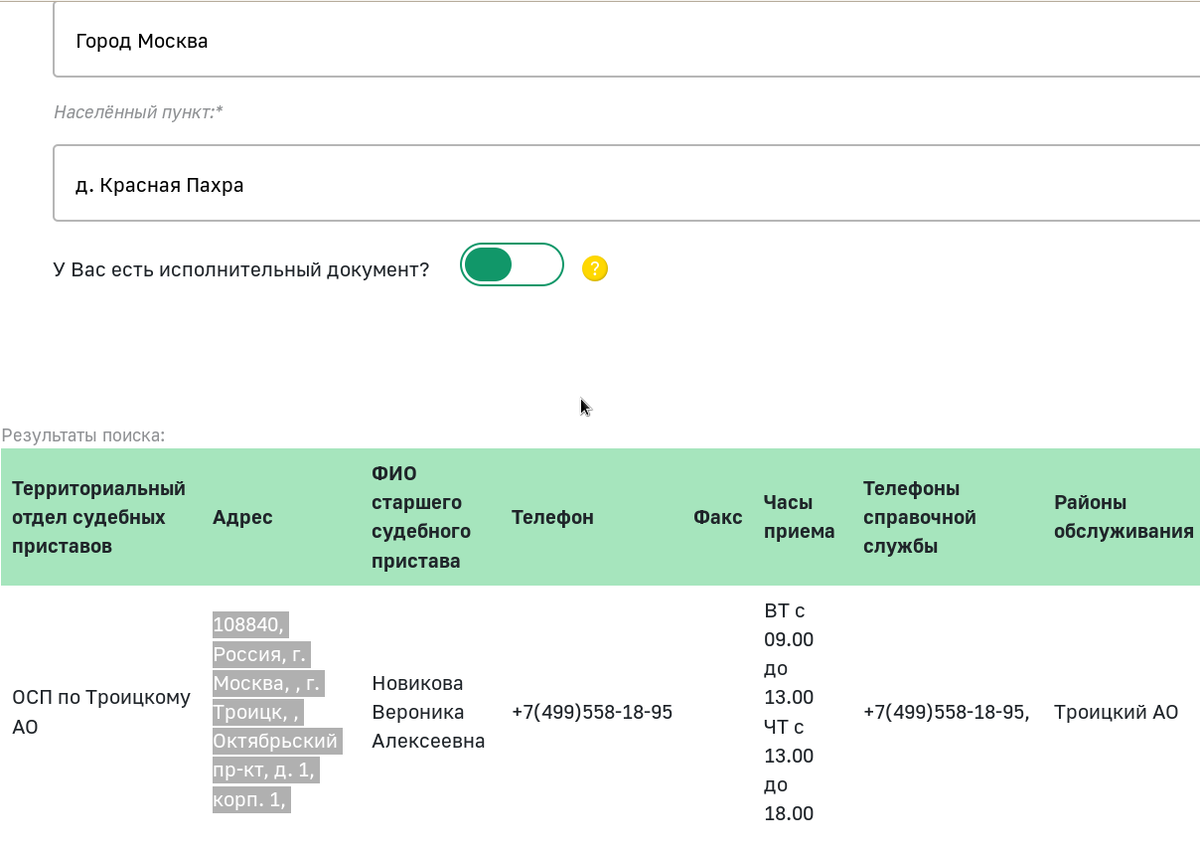
Task: Select the text У Вас есть исполнительный документ?
Action: [241, 269]
